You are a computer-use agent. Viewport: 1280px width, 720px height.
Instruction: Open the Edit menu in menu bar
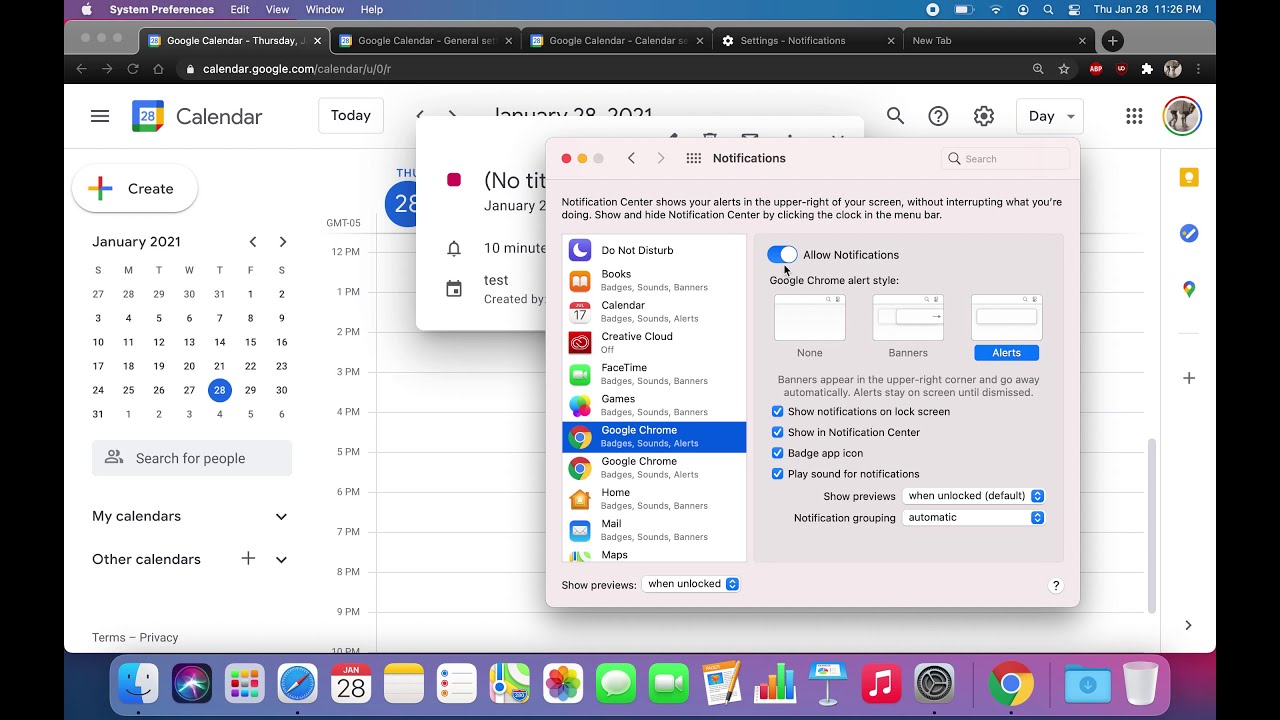[240, 10]
